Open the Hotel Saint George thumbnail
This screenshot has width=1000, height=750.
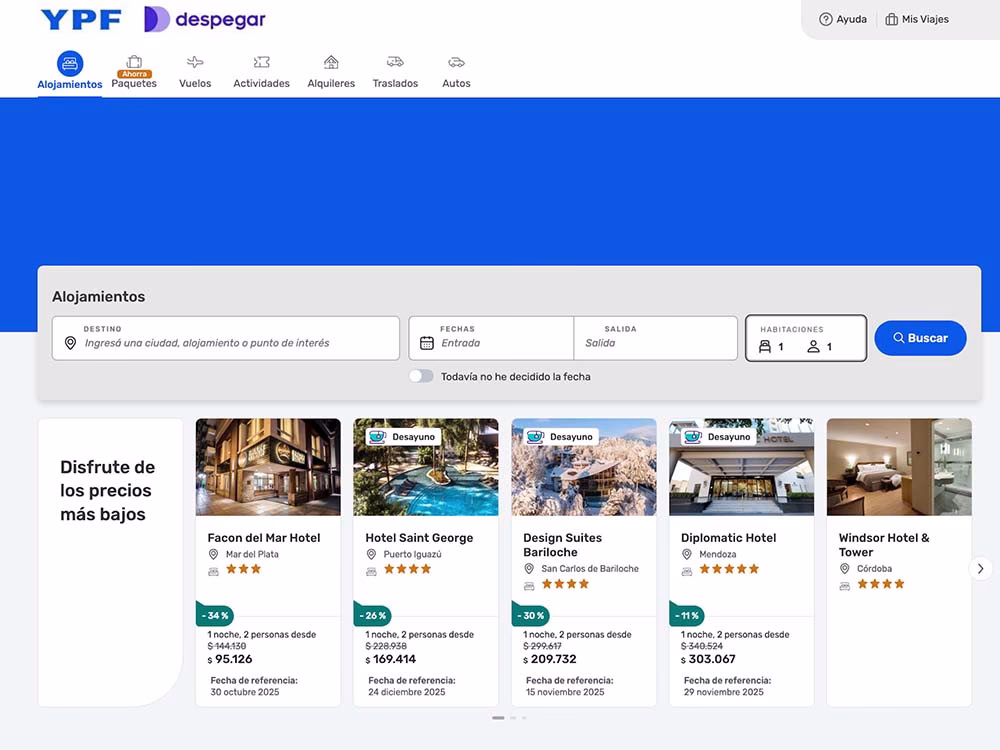425,466
